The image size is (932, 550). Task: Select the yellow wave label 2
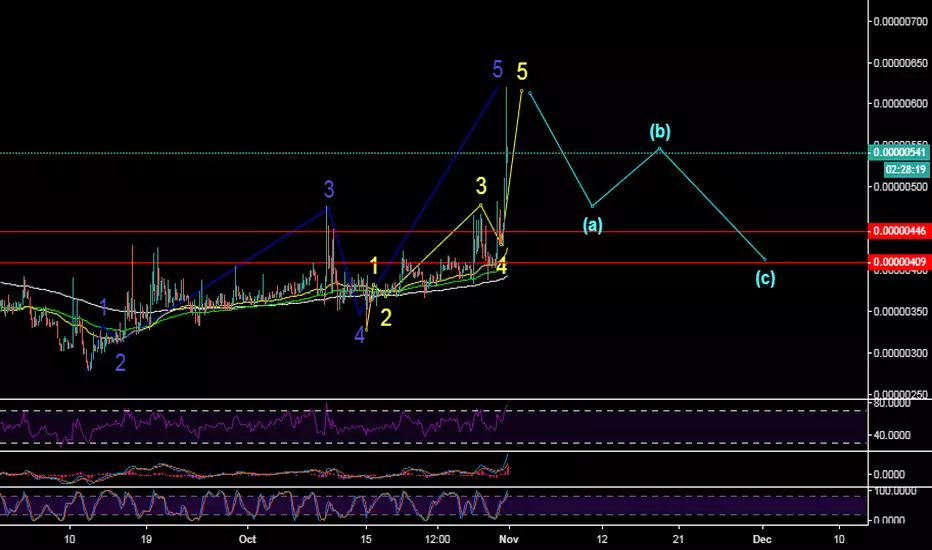[386, 318]
